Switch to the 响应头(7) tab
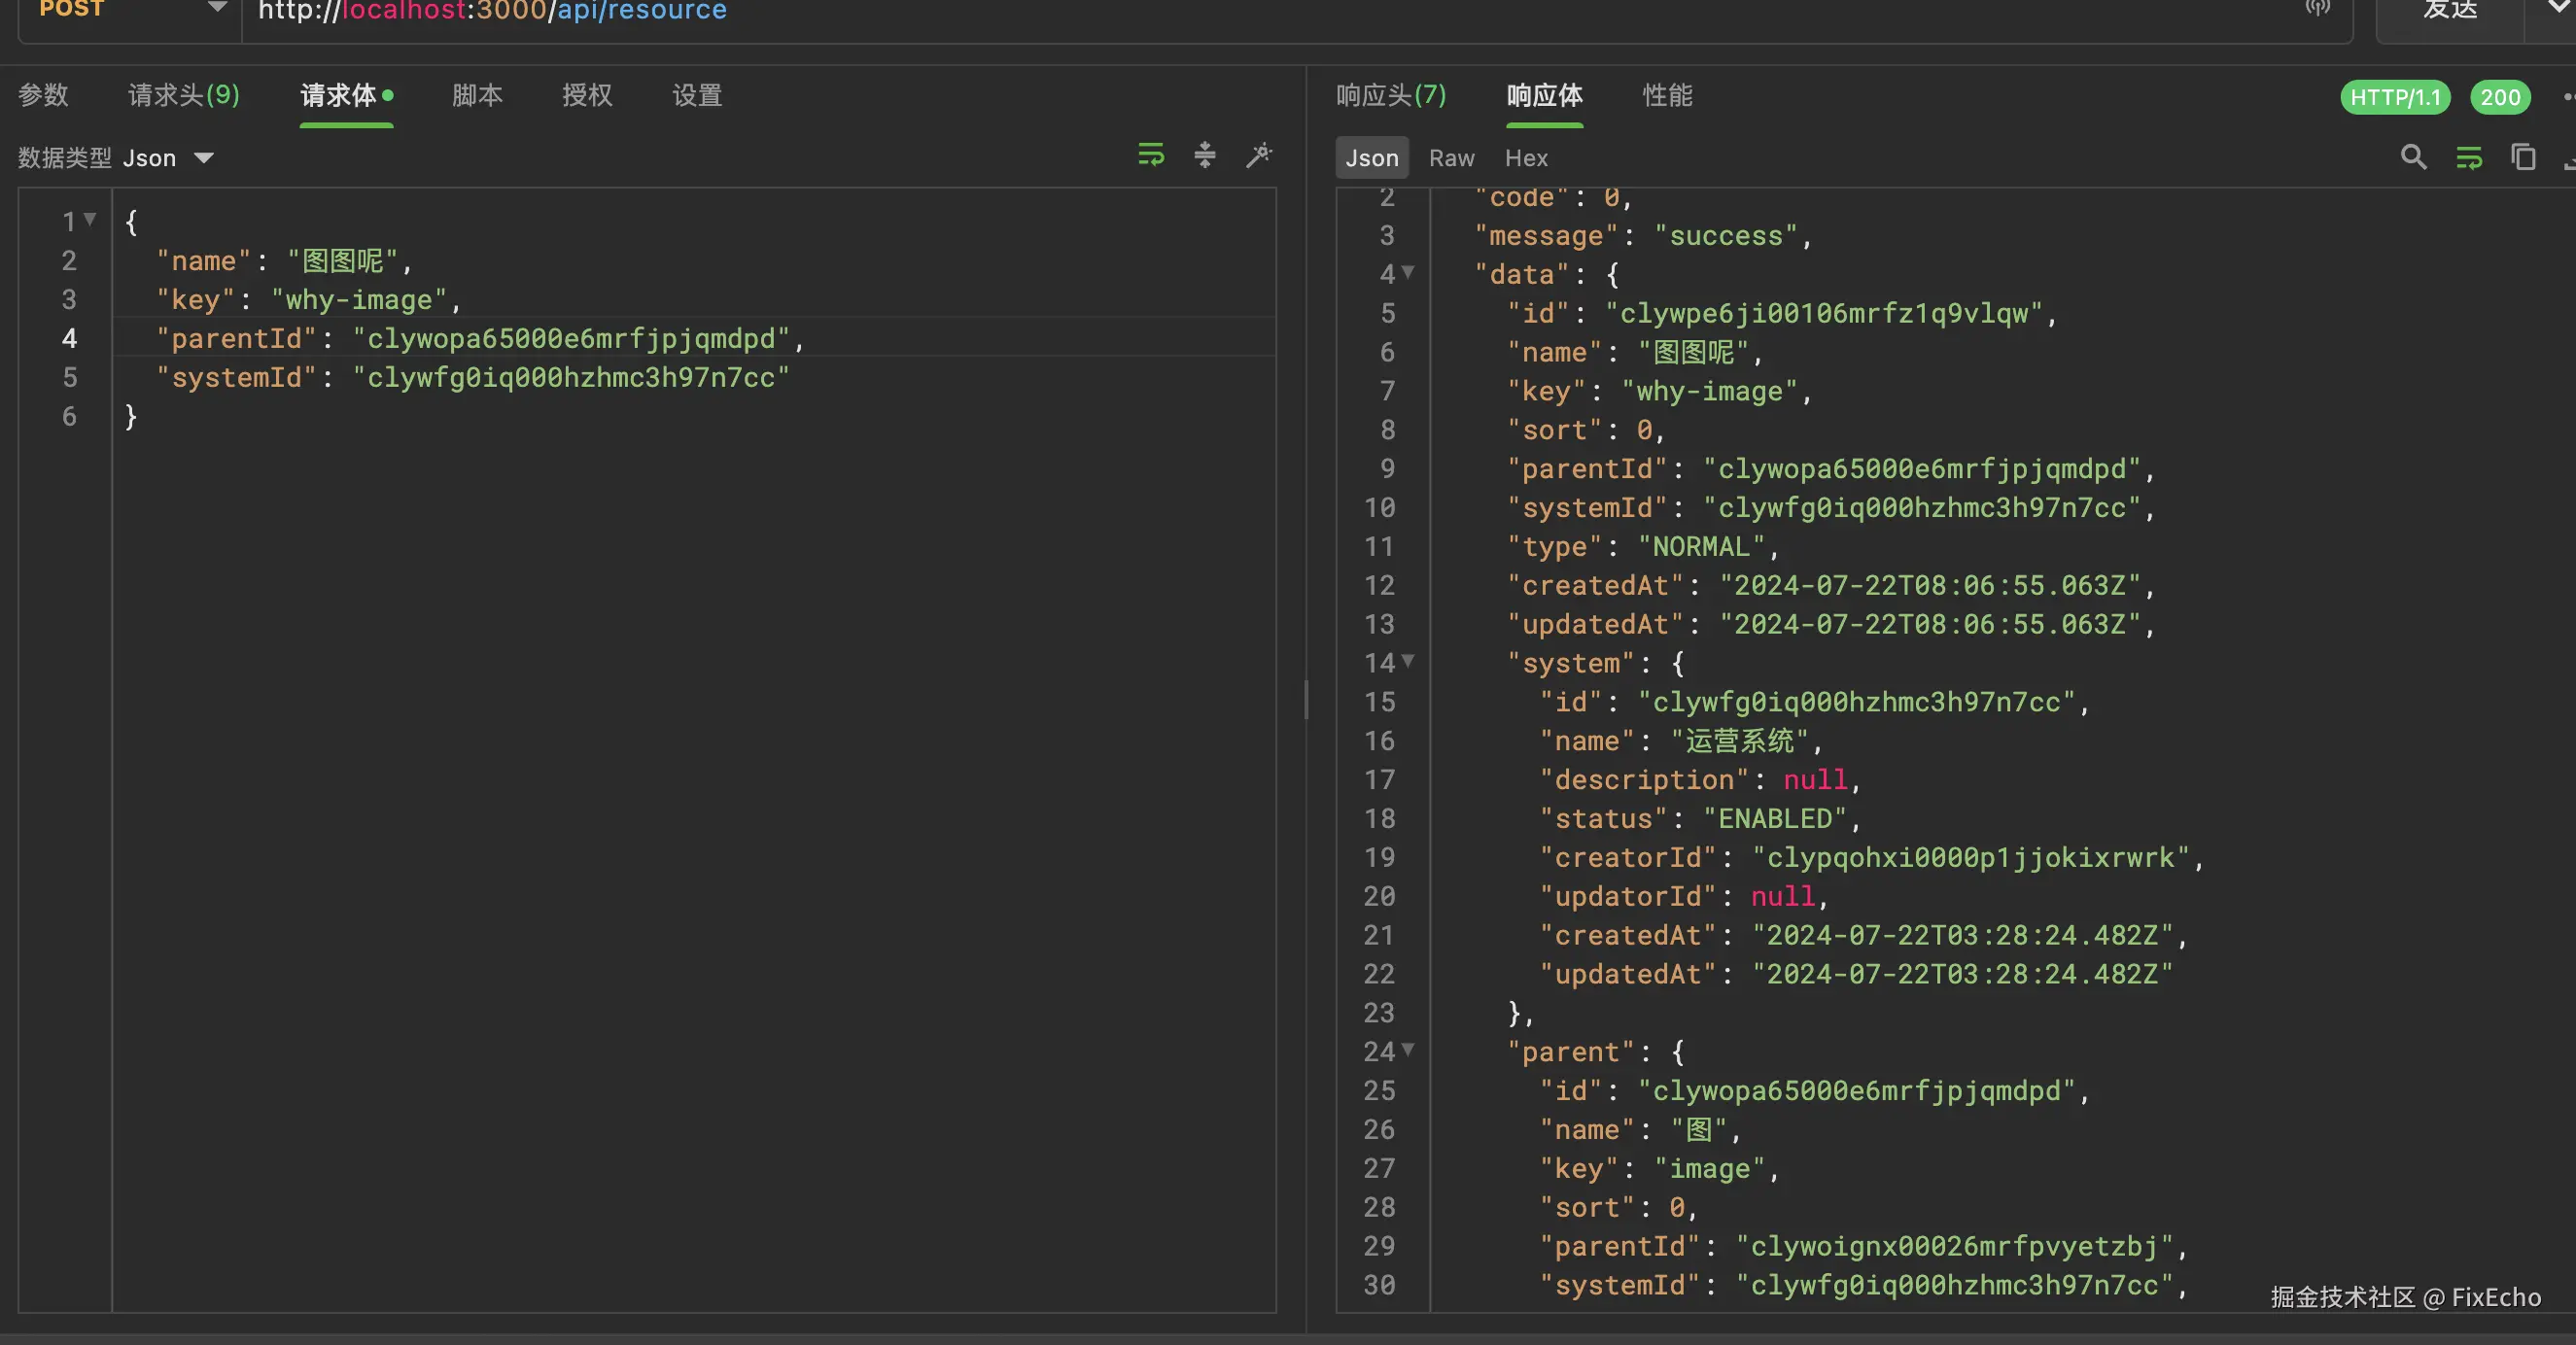The height and width of the screenshot is (1345, 2576). tap(1391, 95)
